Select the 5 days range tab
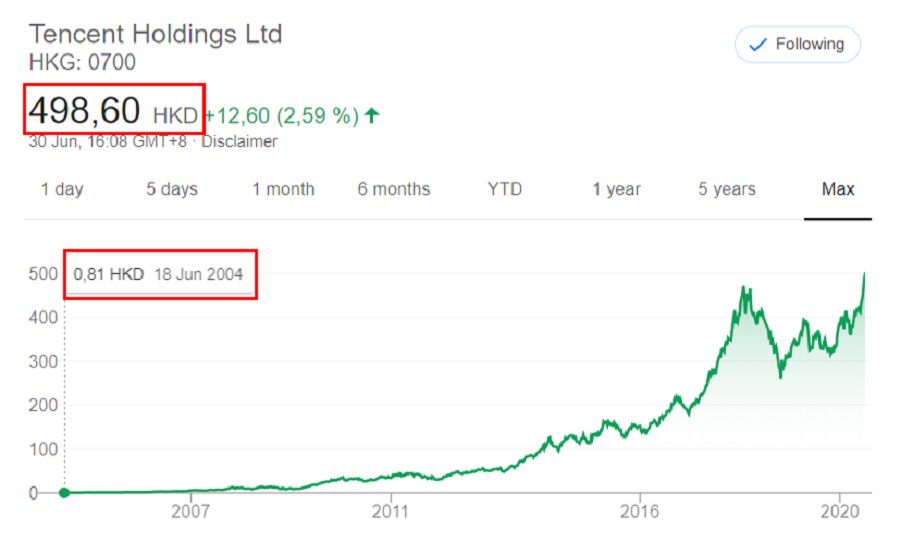This screenshot has height=555, width=900. [172, 189]
